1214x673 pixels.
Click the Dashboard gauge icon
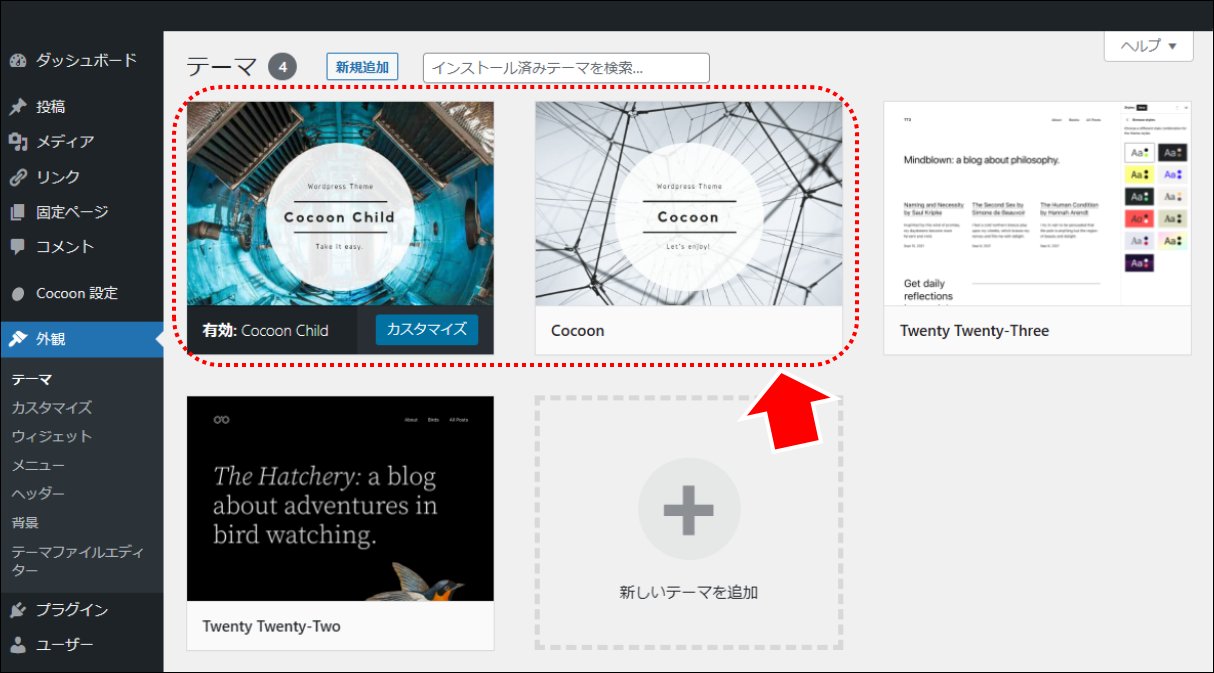18,61
